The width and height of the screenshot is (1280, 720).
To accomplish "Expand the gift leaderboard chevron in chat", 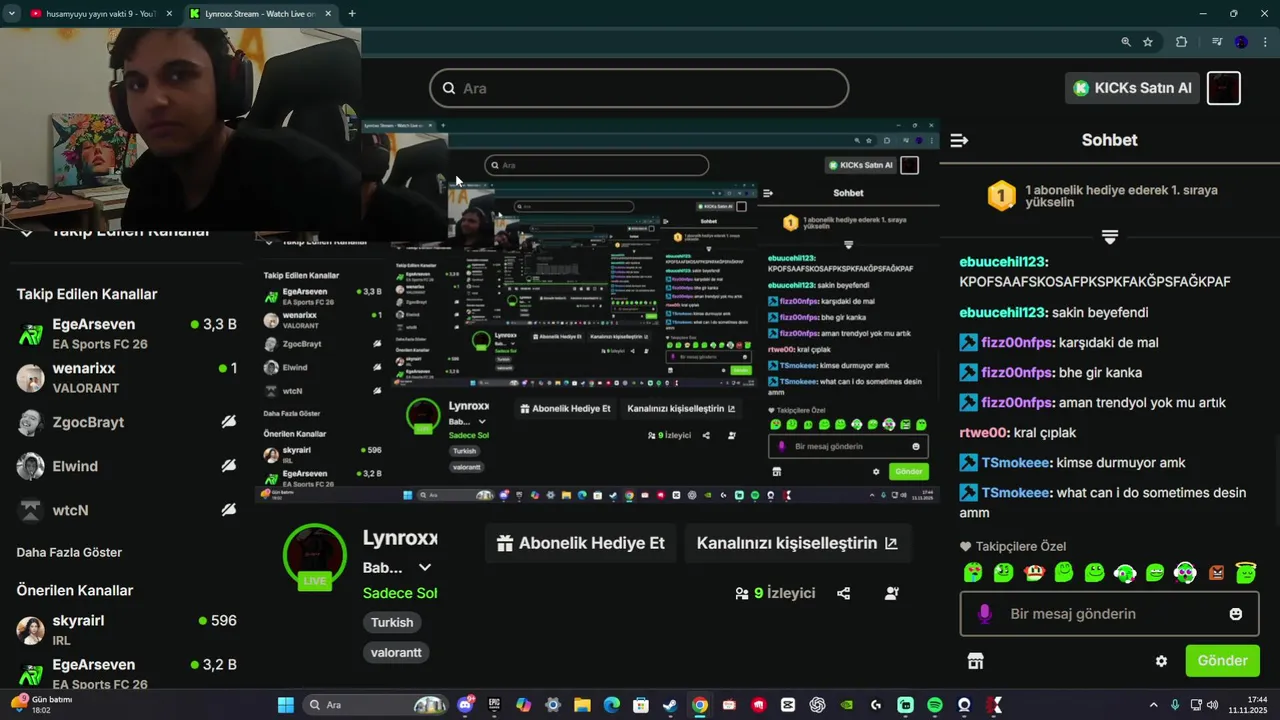I will pos(1109,237).
